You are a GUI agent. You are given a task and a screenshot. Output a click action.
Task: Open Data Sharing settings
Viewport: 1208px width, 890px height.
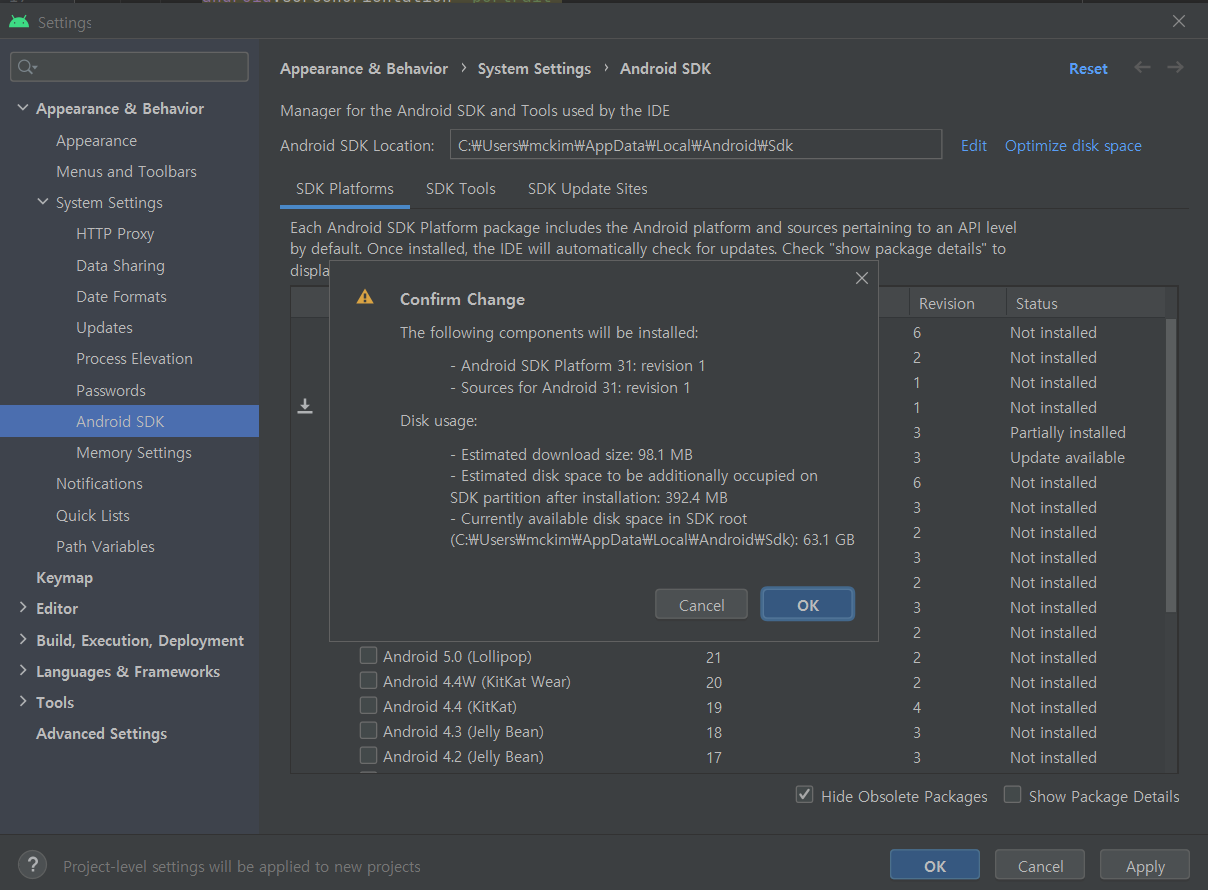(x=120, y=266)
